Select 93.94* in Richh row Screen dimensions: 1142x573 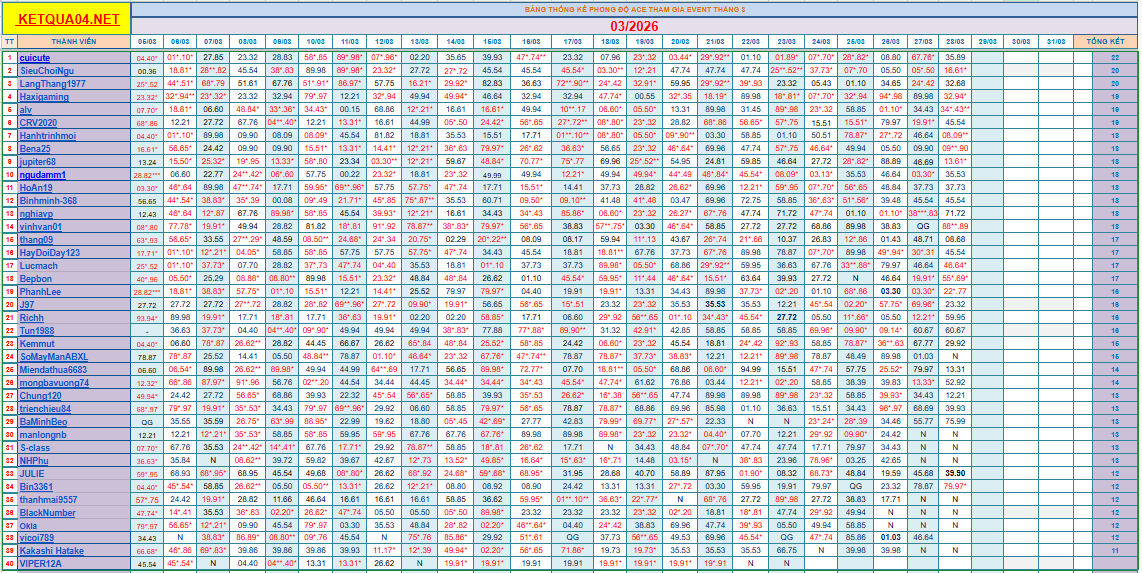[x=147, y=318]
